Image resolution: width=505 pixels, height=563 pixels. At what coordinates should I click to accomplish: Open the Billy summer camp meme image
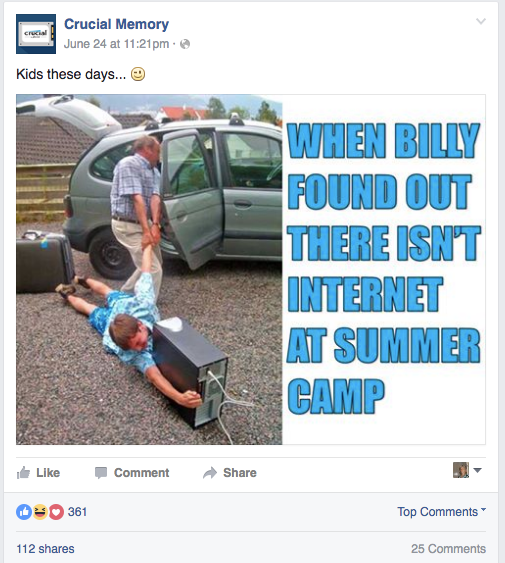click(x=251, y=269)
